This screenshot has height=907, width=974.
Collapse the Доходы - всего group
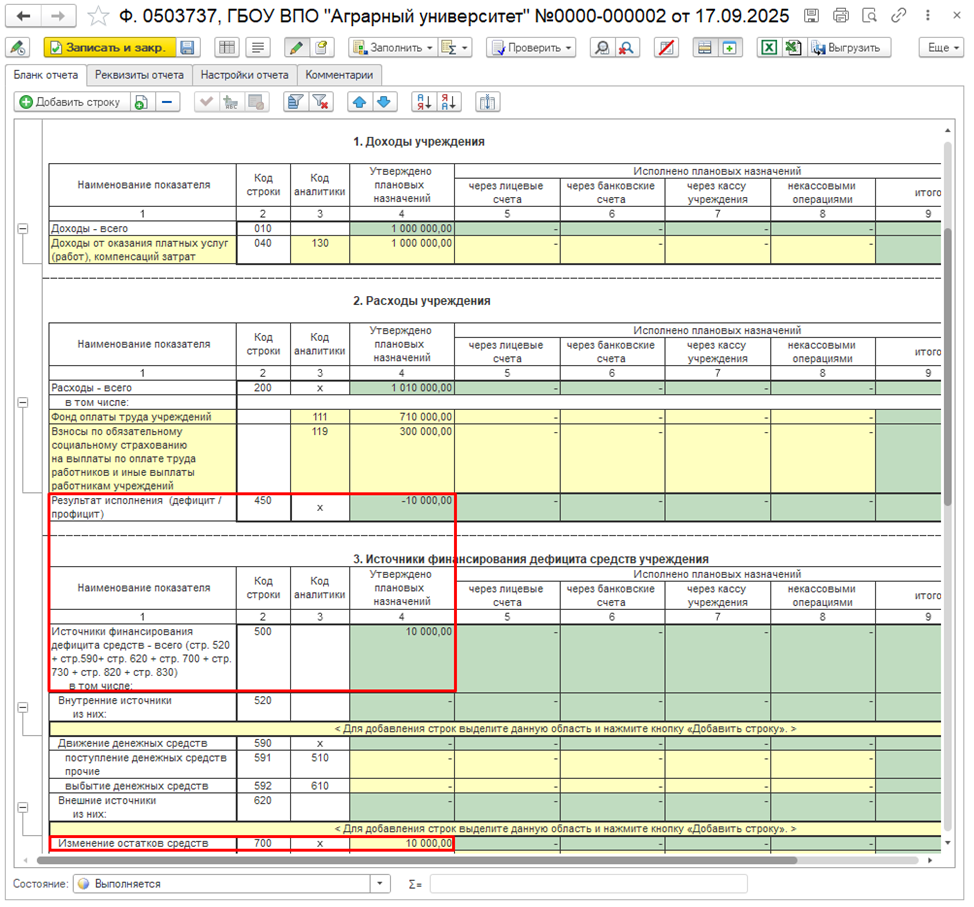tap(23, 229)
